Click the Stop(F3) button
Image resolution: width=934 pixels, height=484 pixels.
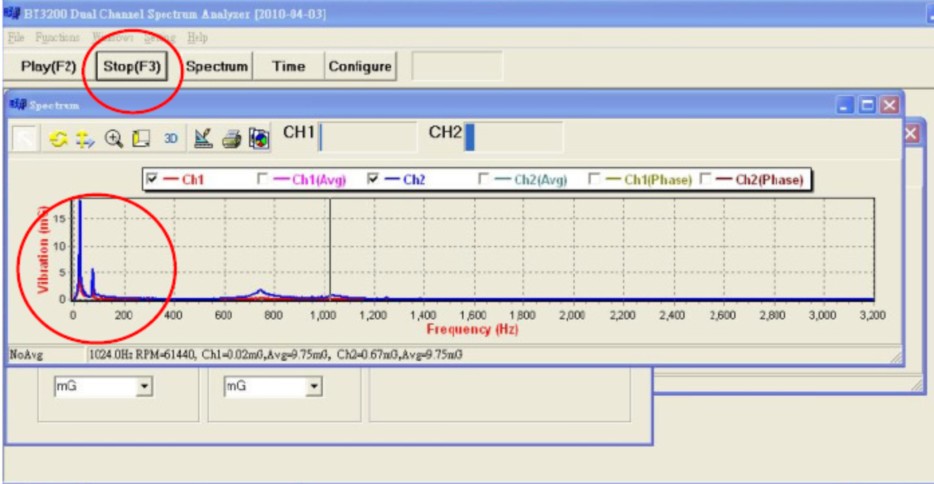pos(132,66)
